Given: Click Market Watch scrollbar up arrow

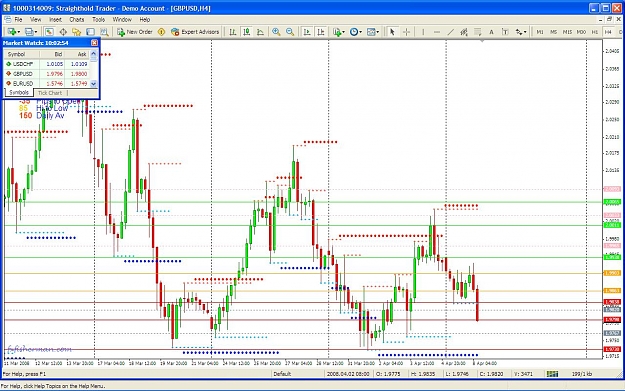Looking at the screenshot, I should [x=94, y=53].
